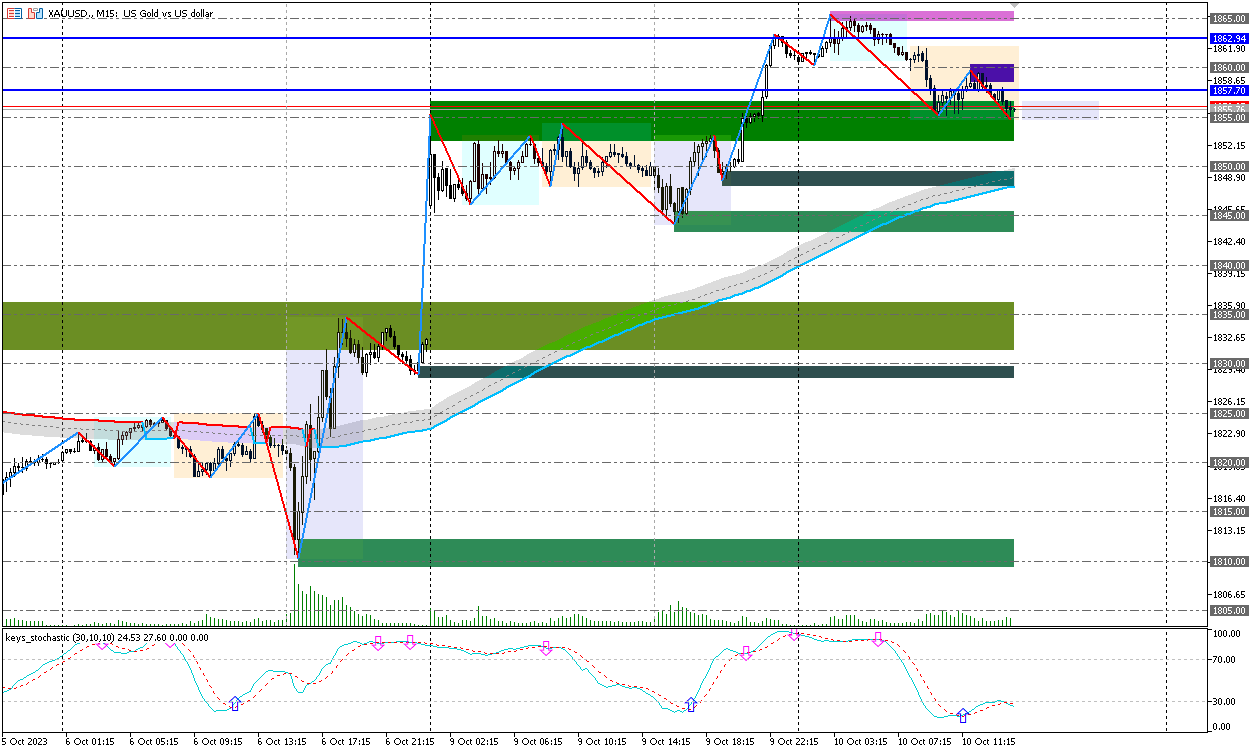Click the pink down arrow near 9 Oct 18:15
1257x751 pixels.
pyautogui.click(x=746, y=653)
